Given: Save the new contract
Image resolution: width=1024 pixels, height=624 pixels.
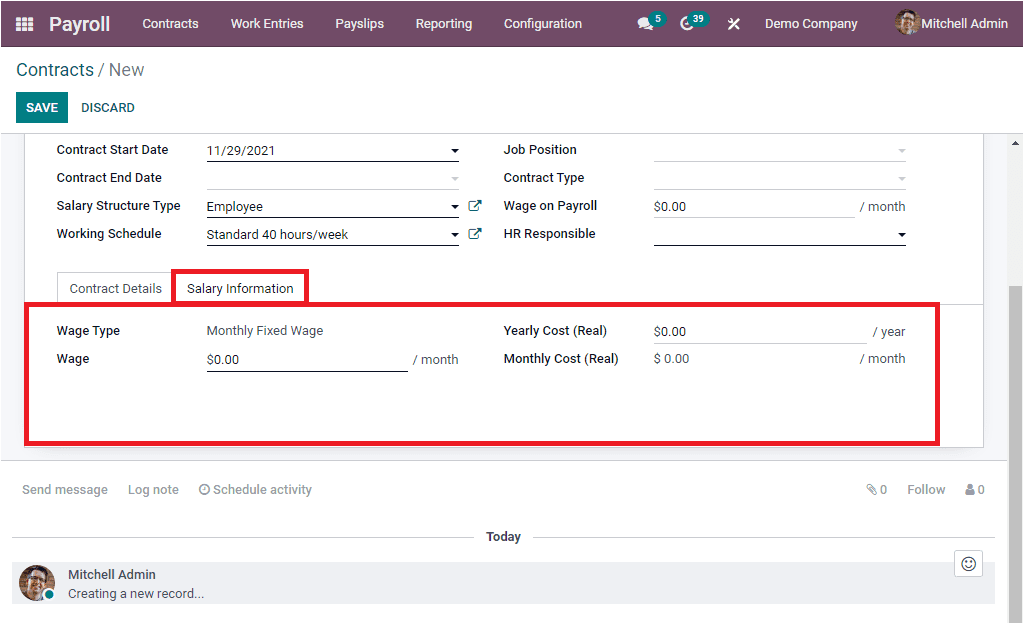Looking at the screenshot, I should [41, 107].
